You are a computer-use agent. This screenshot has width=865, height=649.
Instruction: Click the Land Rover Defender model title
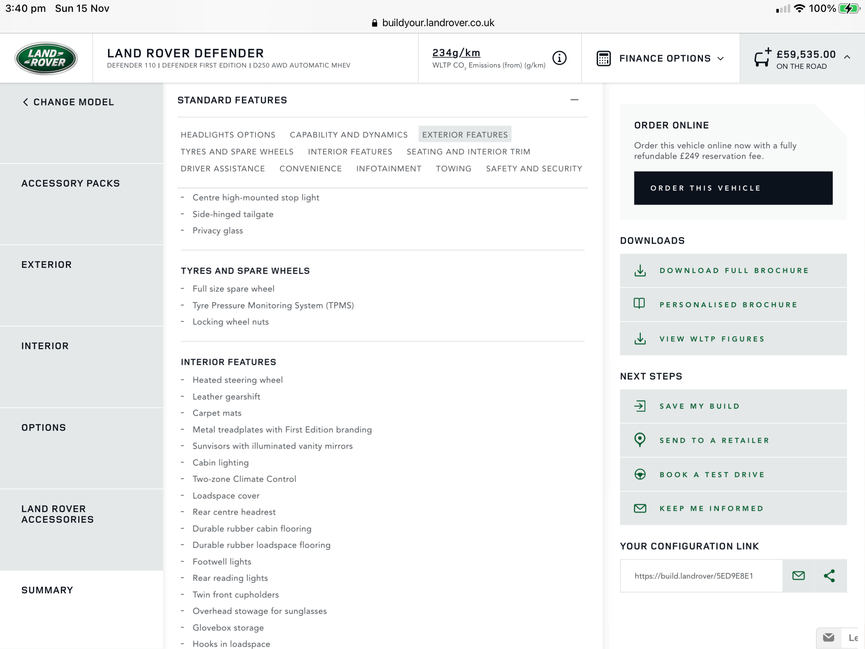[185, 53]
